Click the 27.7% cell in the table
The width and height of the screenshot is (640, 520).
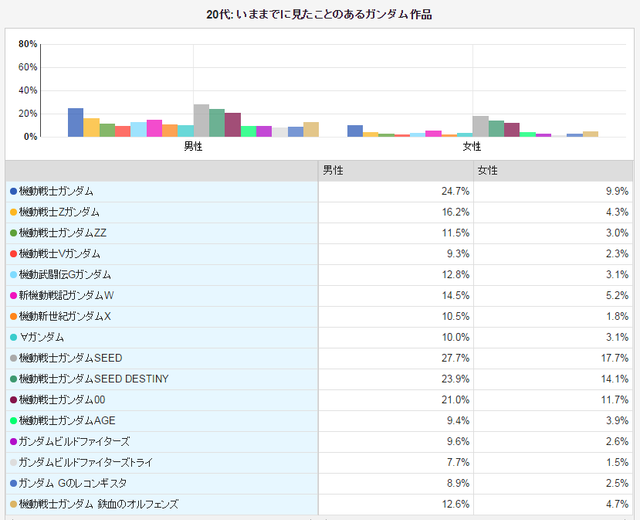tap(455, 358)
